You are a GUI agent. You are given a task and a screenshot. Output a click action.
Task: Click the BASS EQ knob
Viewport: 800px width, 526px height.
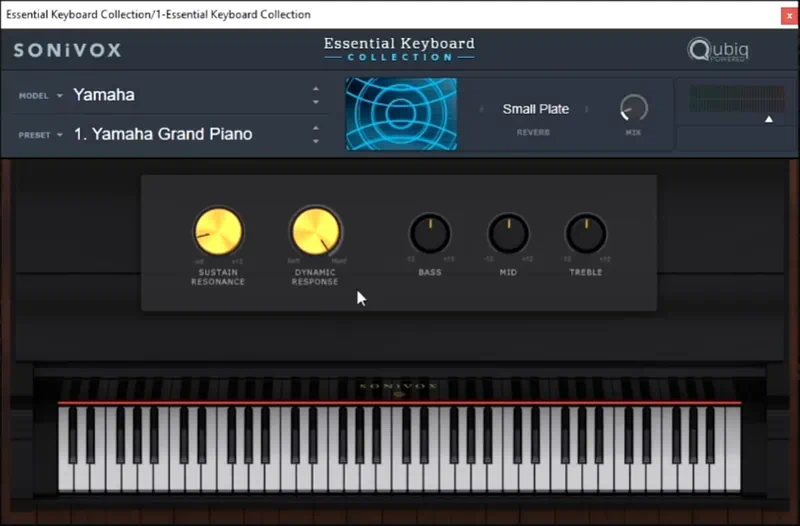(430, 234)
